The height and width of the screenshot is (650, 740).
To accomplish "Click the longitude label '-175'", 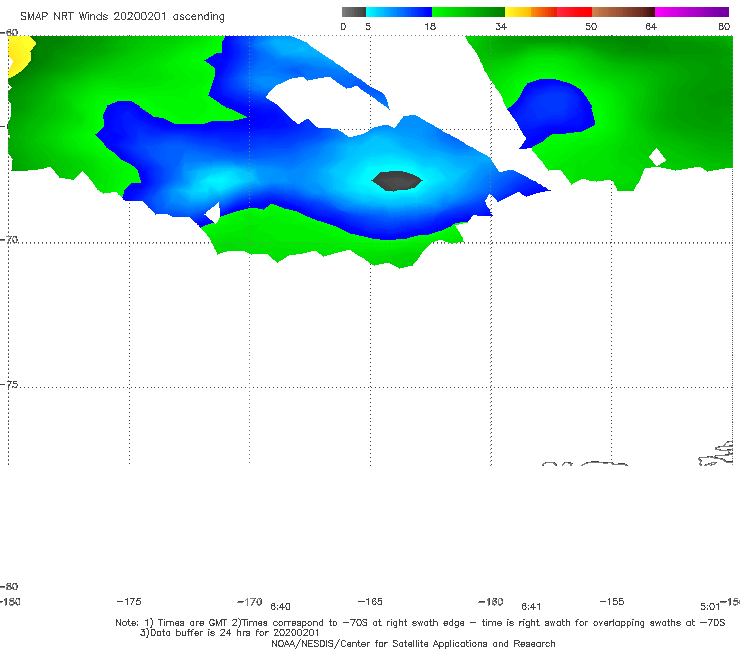I will [129, 601].
